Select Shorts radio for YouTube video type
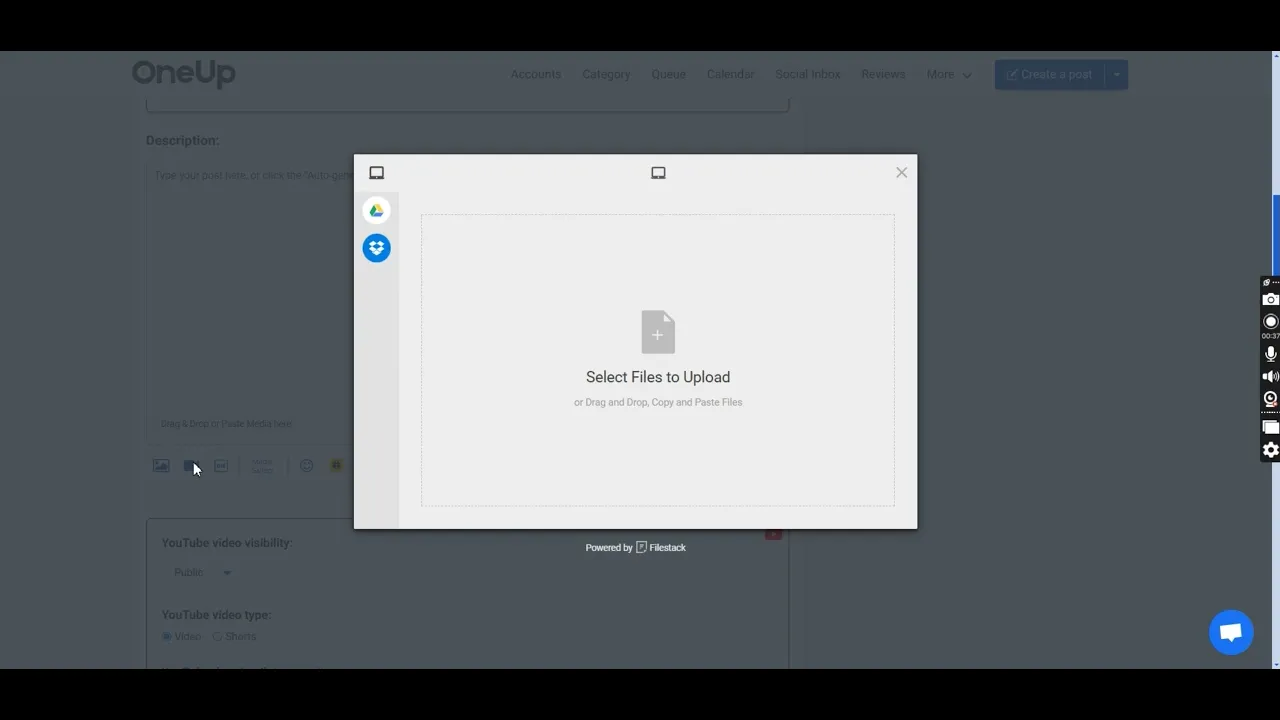 [x=217, y=636]
